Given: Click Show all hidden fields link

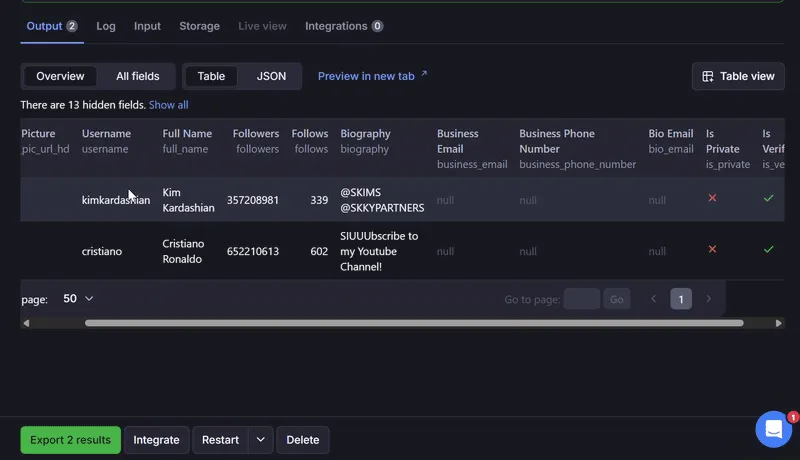Looking at the screenshot, I should (168, 105).
